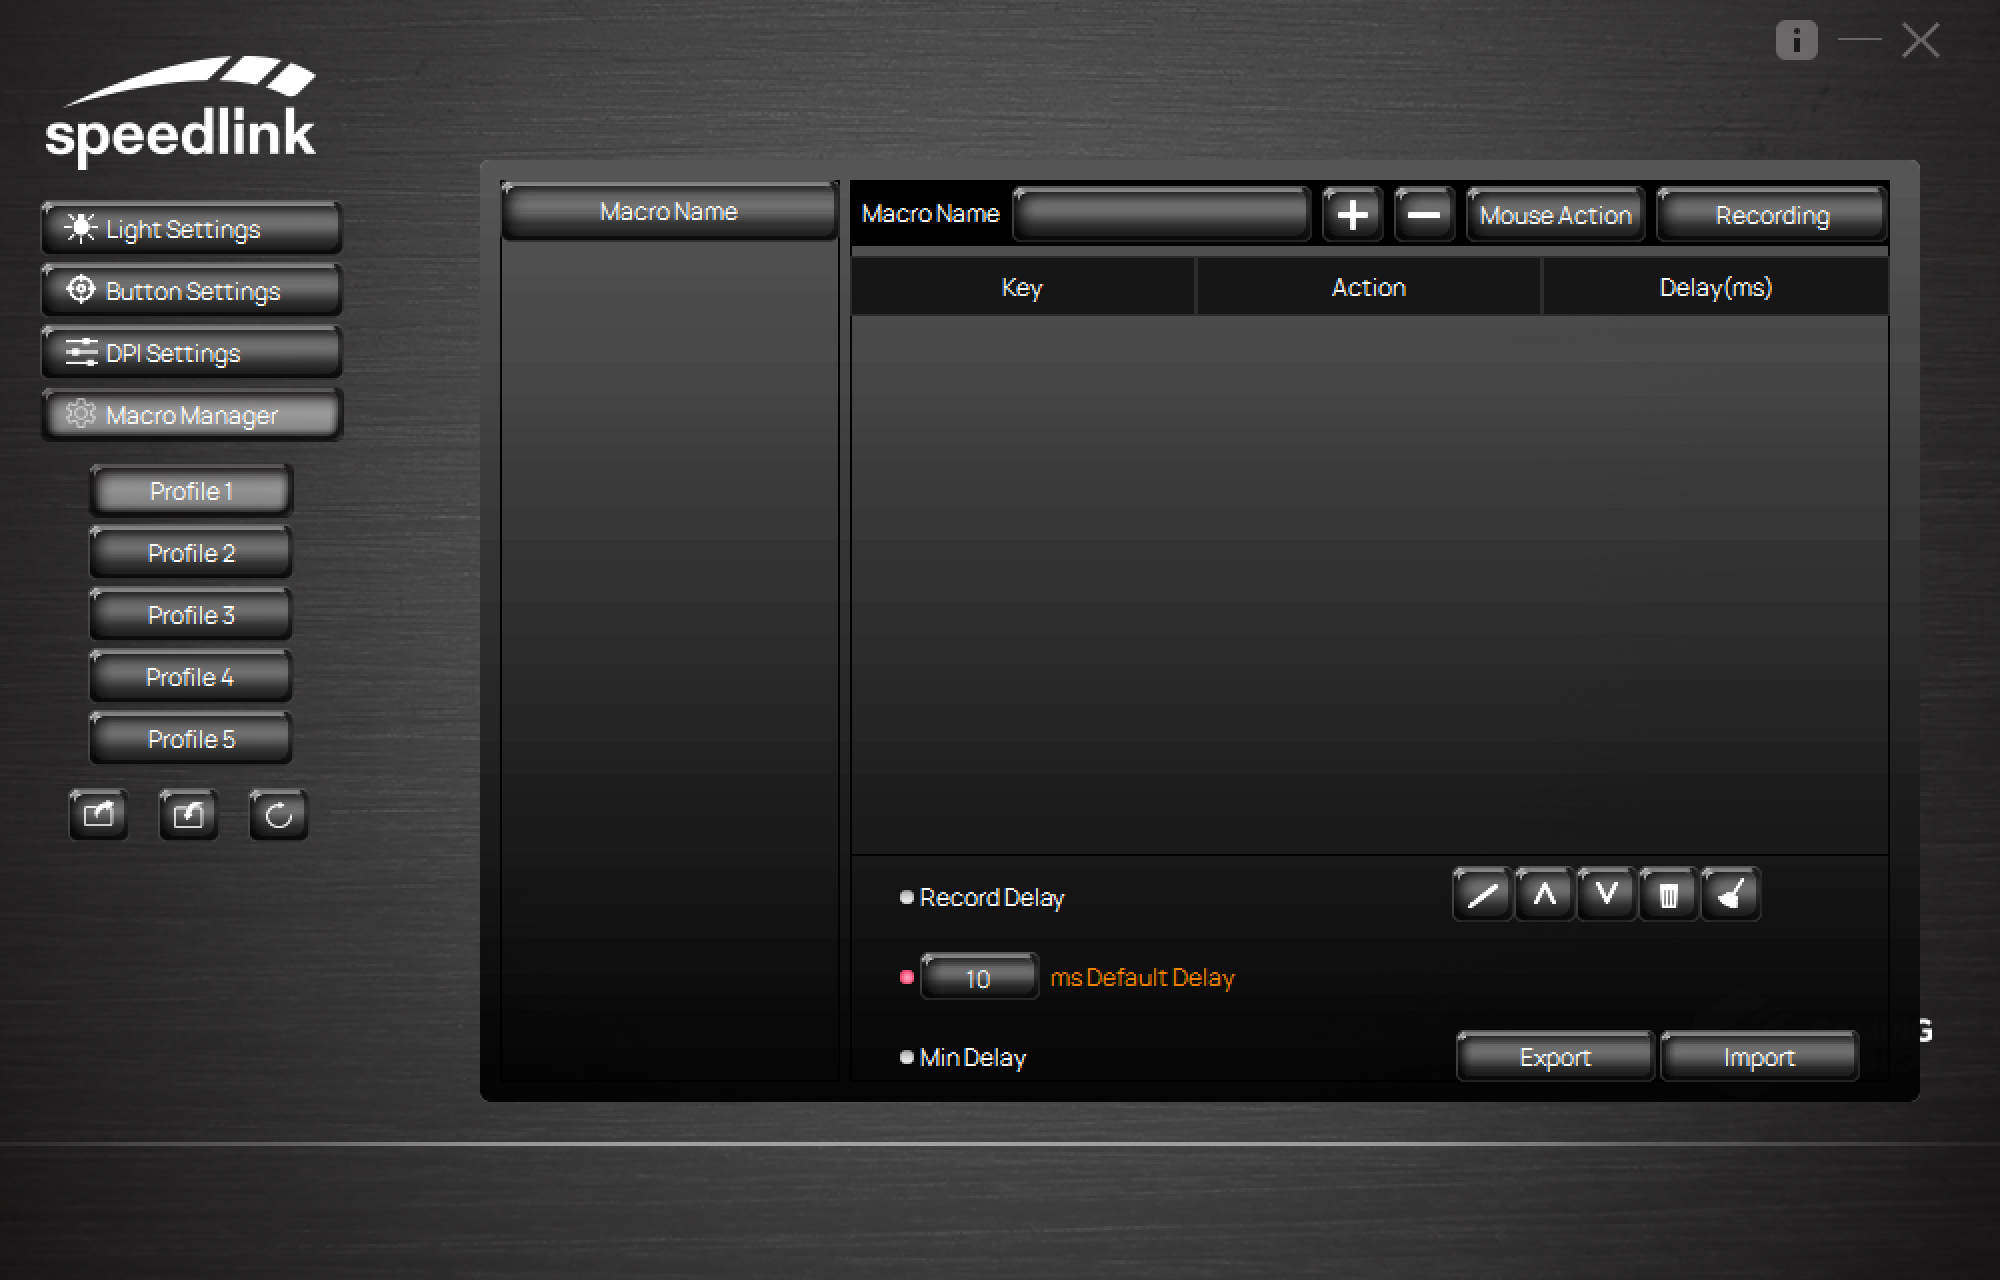
Task: Open the export profile icon below Profile 5
Action: click(99, 815)
